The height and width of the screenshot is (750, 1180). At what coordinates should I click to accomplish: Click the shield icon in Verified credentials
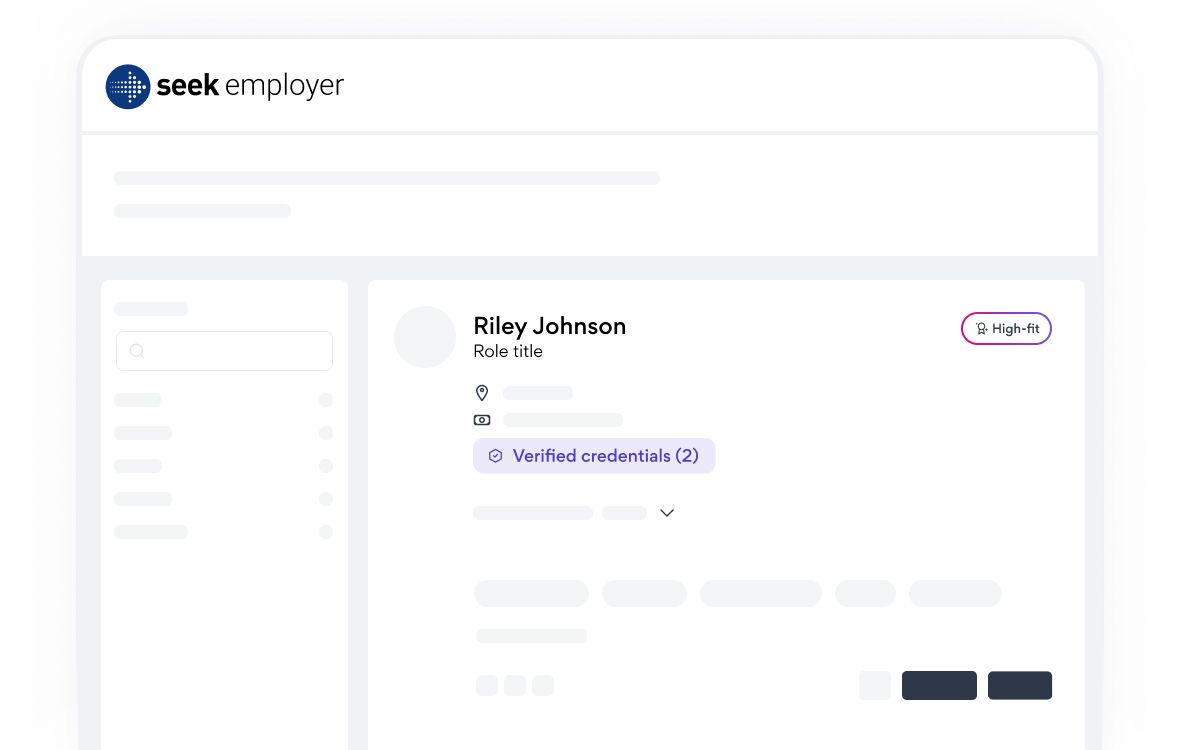coord(495,456)
